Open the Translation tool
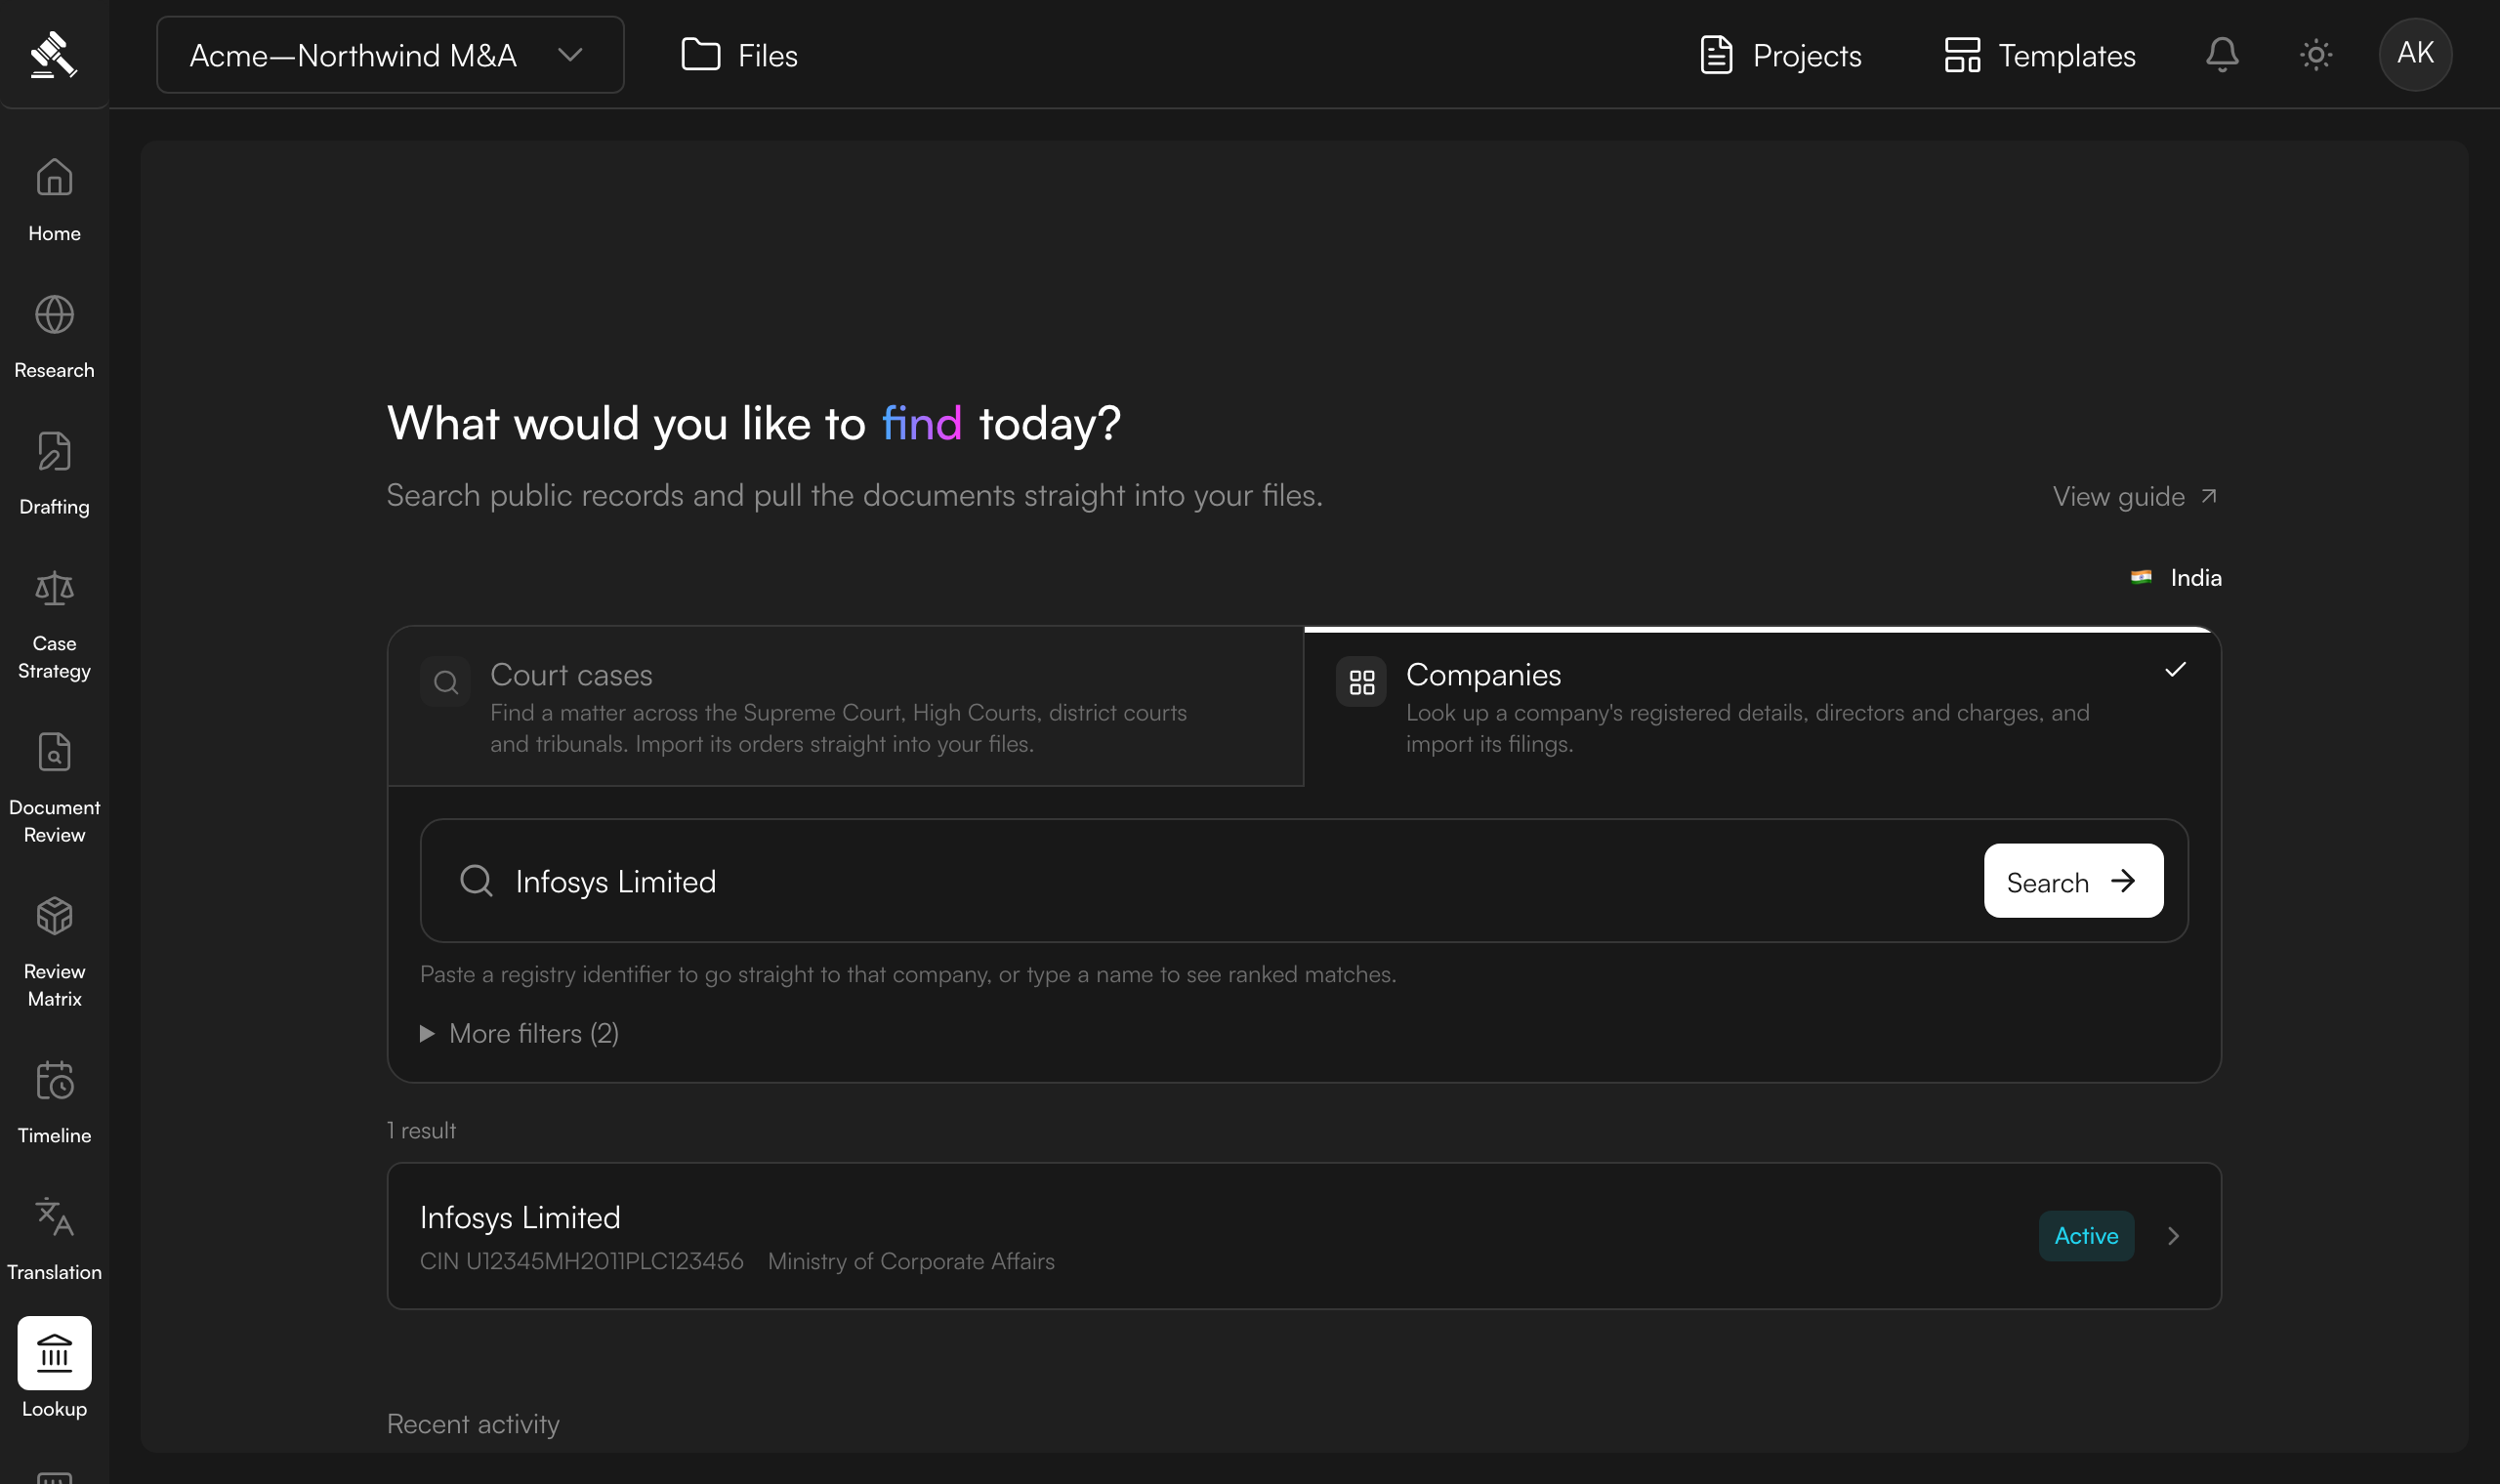This screenshot has width=2500, height=1484. pyautogui.click(x=54, y=1239)
